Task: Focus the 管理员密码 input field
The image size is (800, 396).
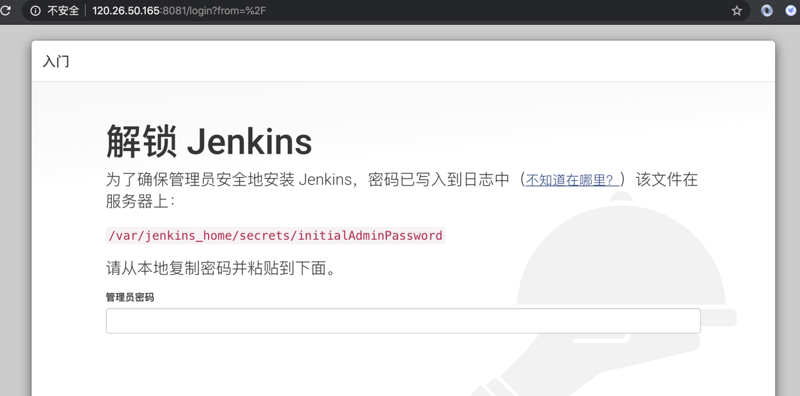Action: (x=403, y=321)
